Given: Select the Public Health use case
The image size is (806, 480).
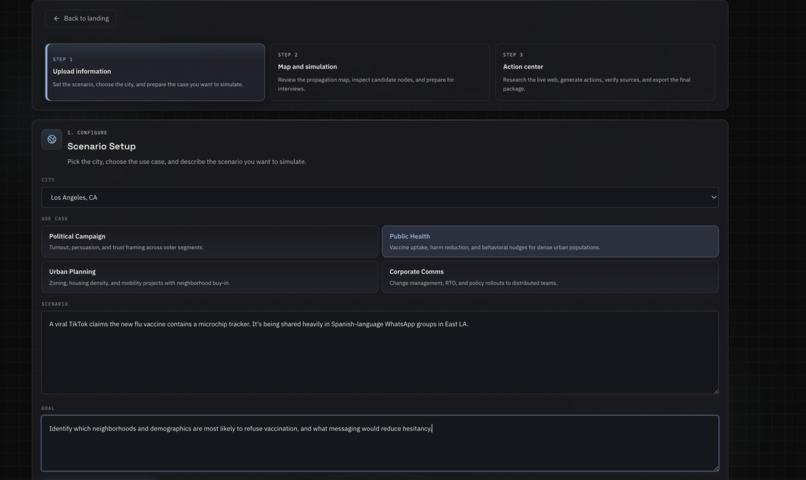Looking at the screenshot, I should (x=550, y=242).
